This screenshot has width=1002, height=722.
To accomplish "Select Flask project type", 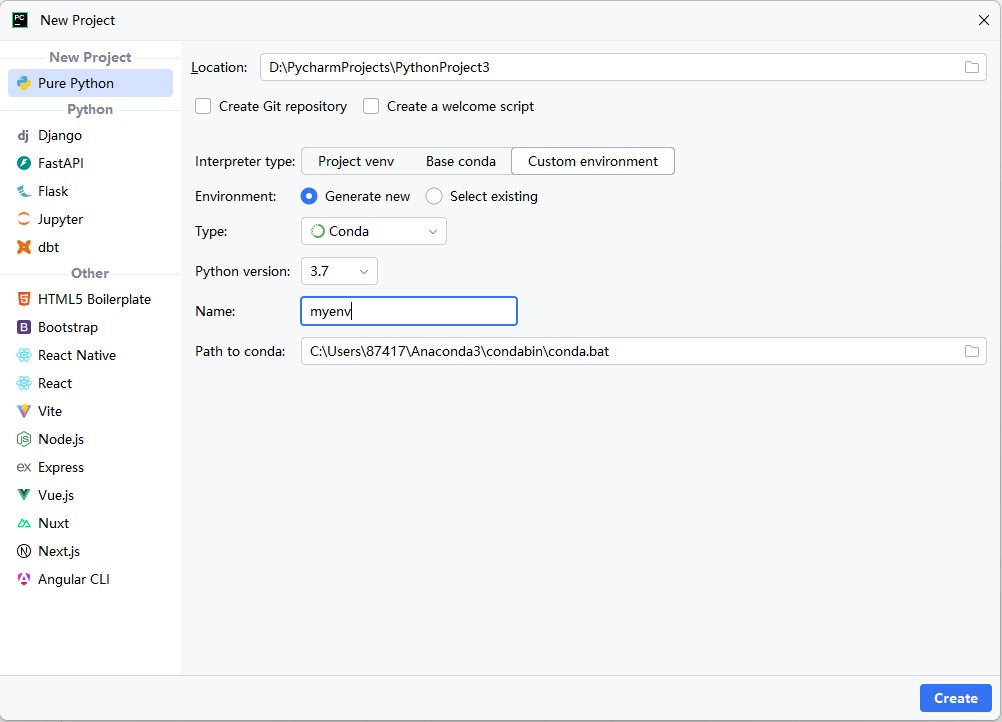I will click(90, 191).
